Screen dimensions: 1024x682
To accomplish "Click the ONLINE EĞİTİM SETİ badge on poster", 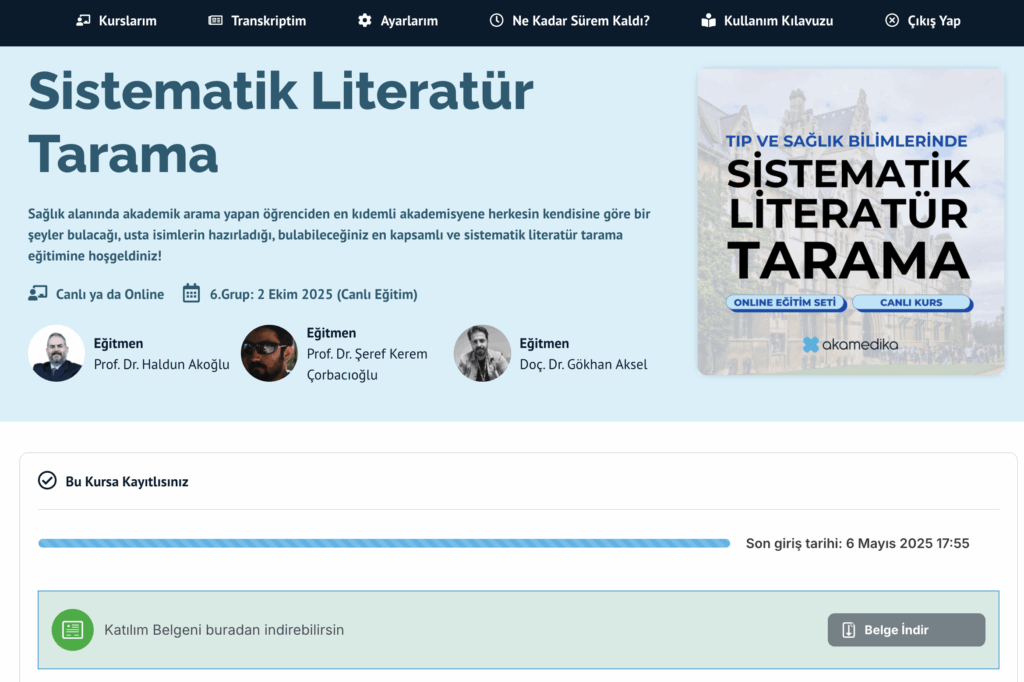I will coord(785,302).
